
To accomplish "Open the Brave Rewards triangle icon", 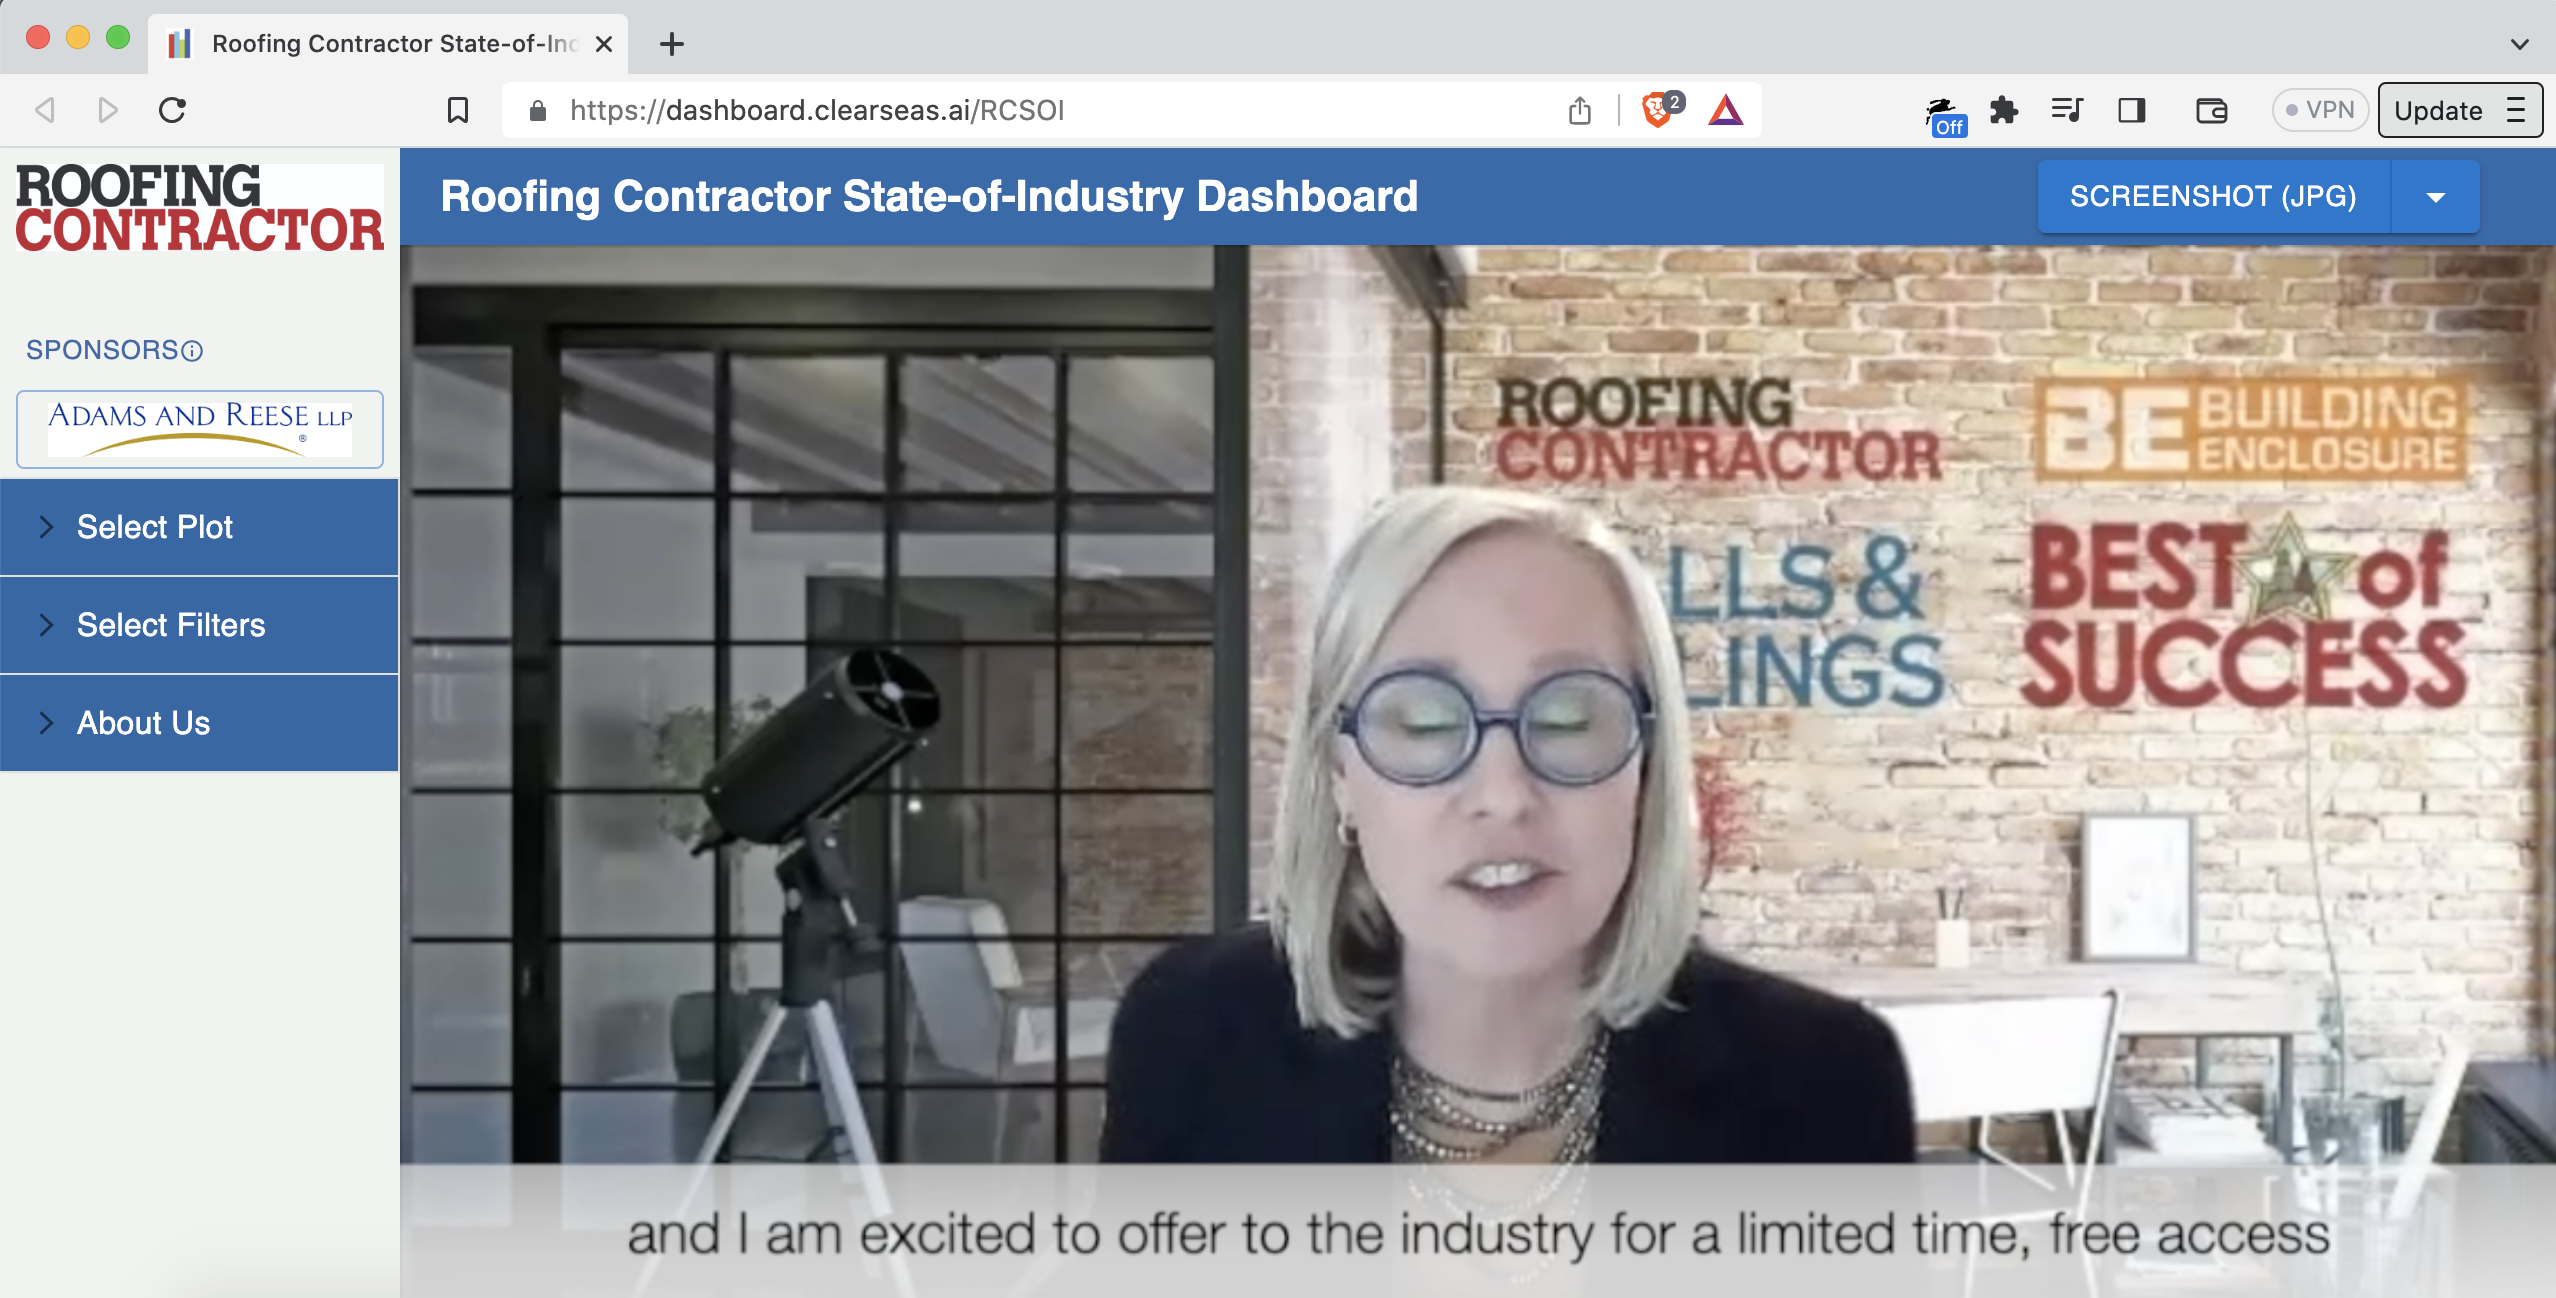I will pos(1725,110).
